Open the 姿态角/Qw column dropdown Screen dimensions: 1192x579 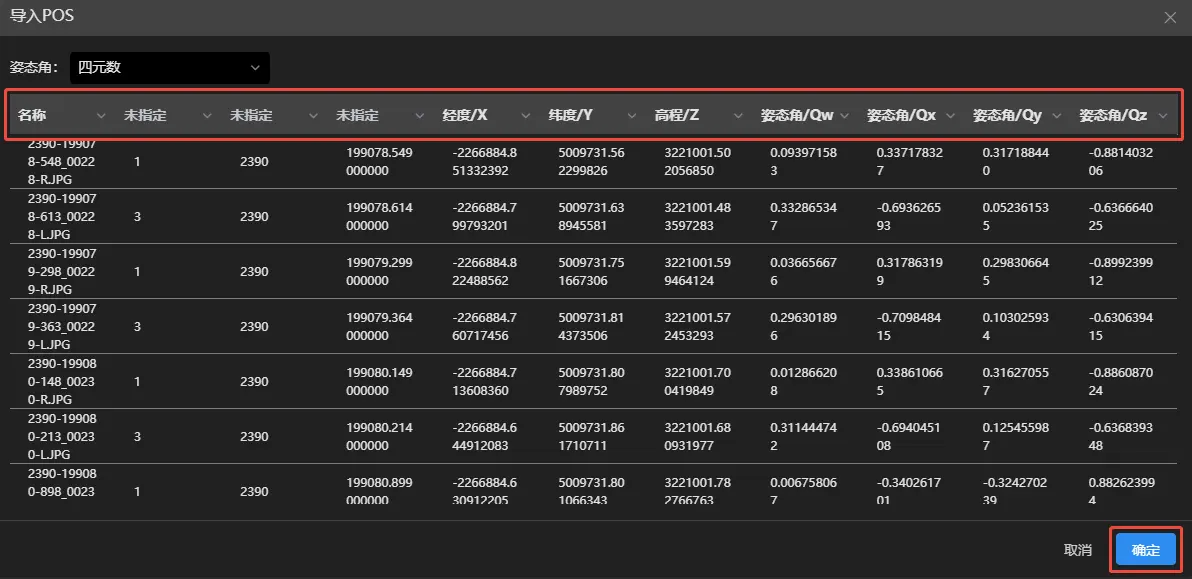pyautogui.click(x=804, y=116)
